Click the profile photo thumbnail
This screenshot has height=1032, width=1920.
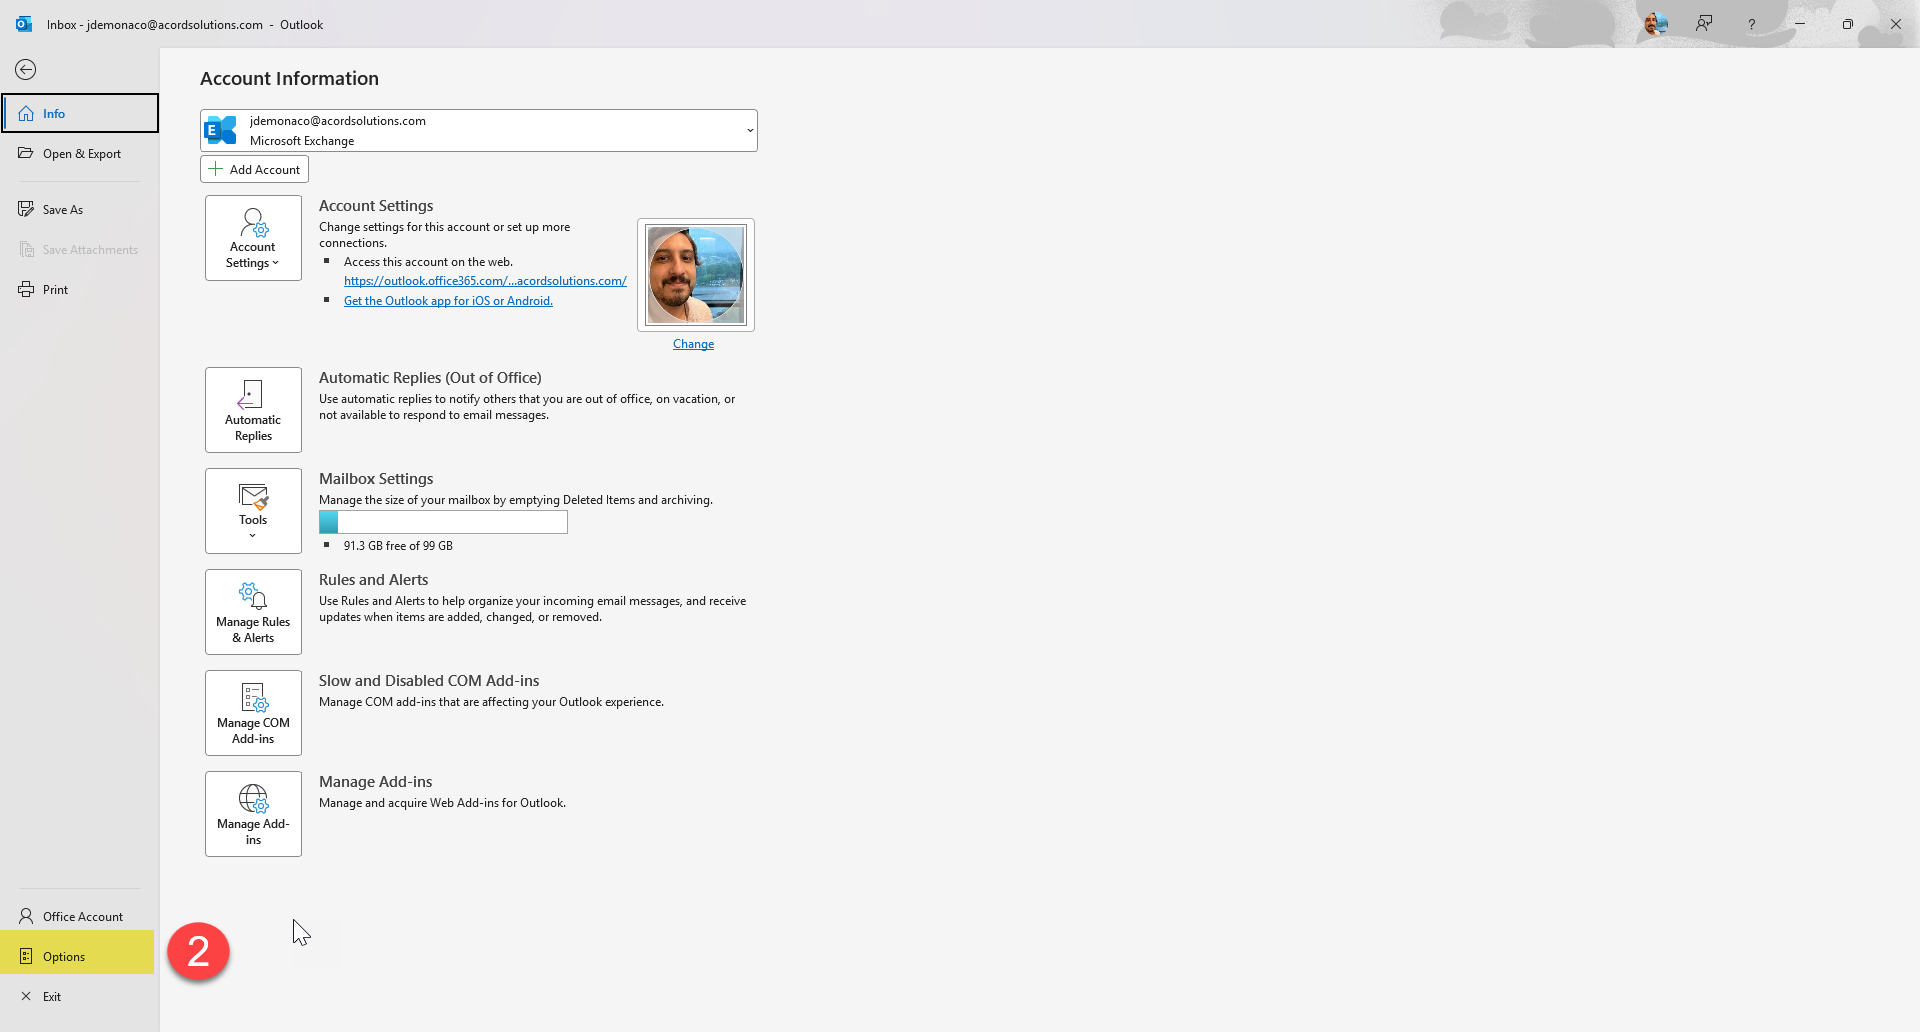click(x=695, y=275)
